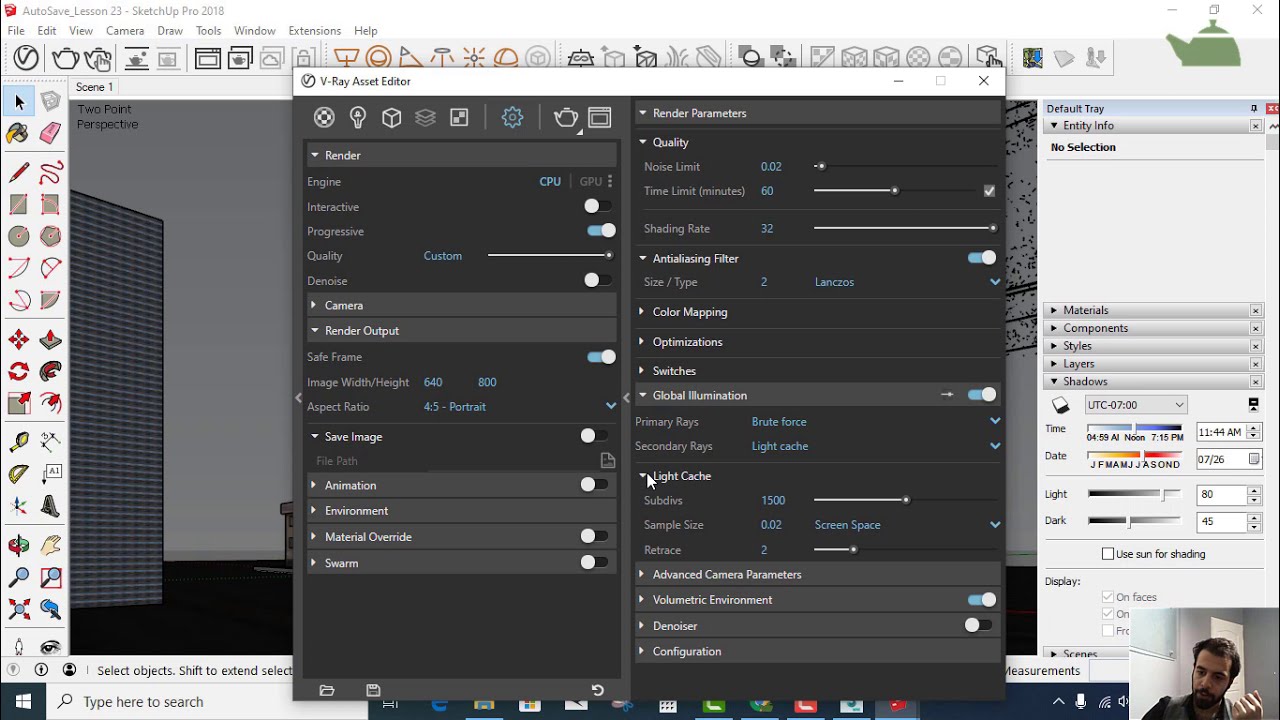Viewport: 1280px width, 720px height.
Task: Select the Move tool
Action: 18,340
